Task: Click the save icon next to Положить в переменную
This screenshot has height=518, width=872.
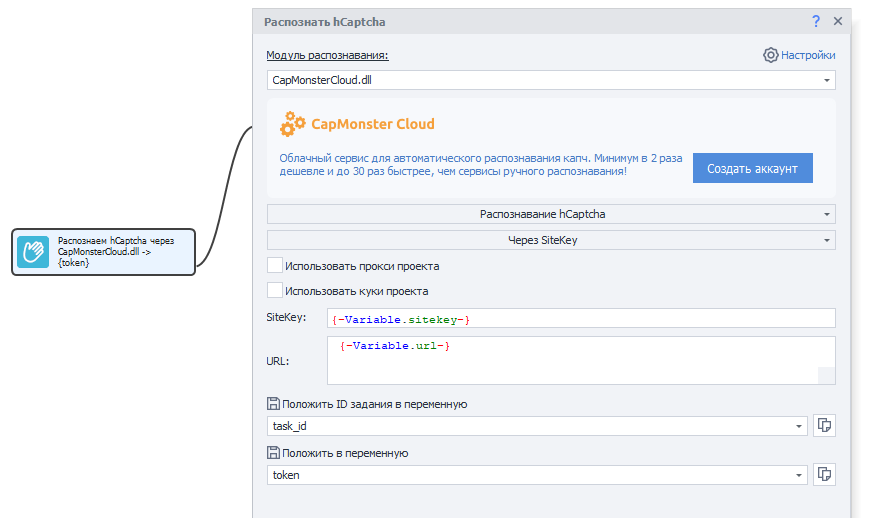Action: (x=273, y=453)
